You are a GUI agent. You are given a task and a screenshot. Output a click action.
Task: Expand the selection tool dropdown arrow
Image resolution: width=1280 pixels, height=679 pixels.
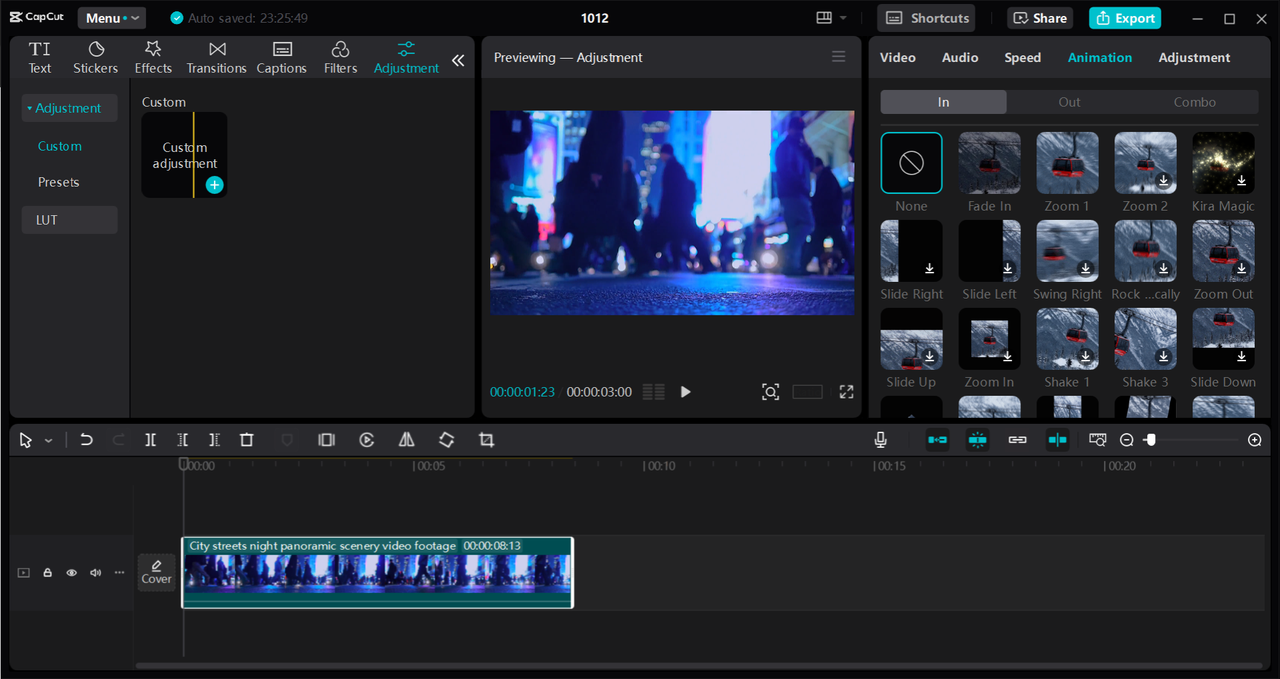[48, 441]
